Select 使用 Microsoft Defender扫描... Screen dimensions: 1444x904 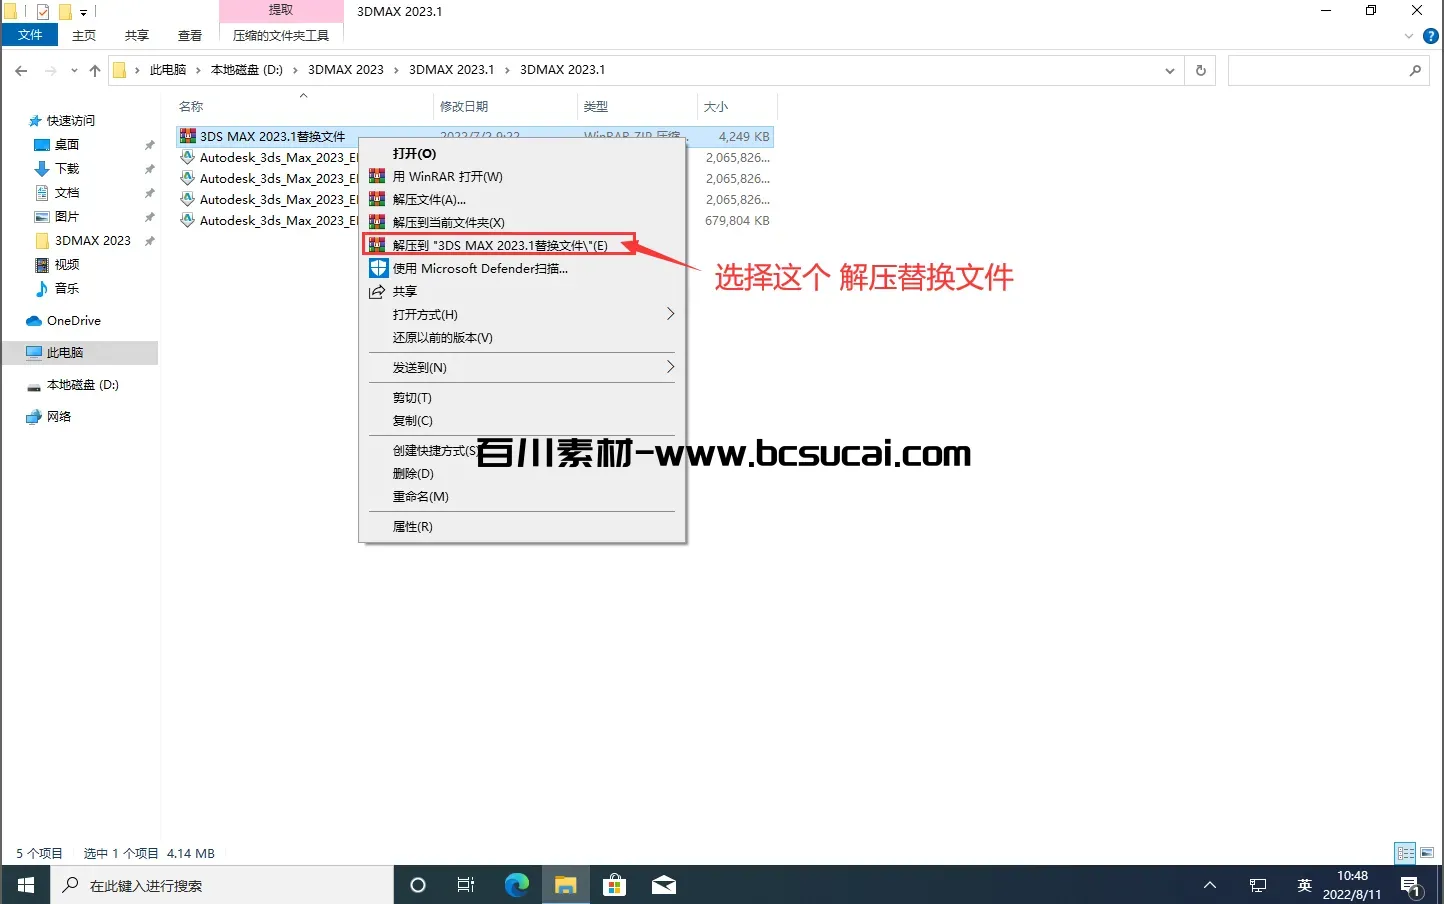pos(522,269)
